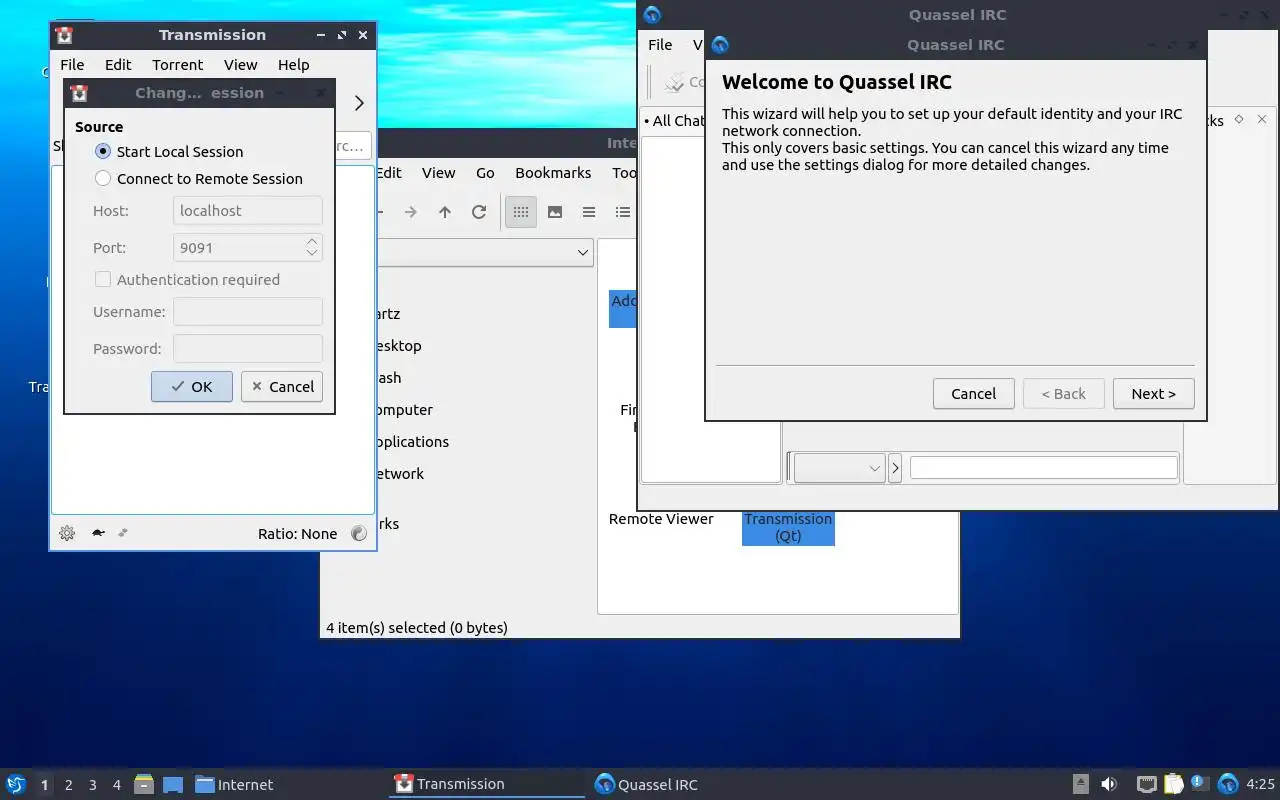Image resolution: width=1280 pixels, height=800 pixels.
Task: Switch file manager to detailed list view
Action: (623, 212)
